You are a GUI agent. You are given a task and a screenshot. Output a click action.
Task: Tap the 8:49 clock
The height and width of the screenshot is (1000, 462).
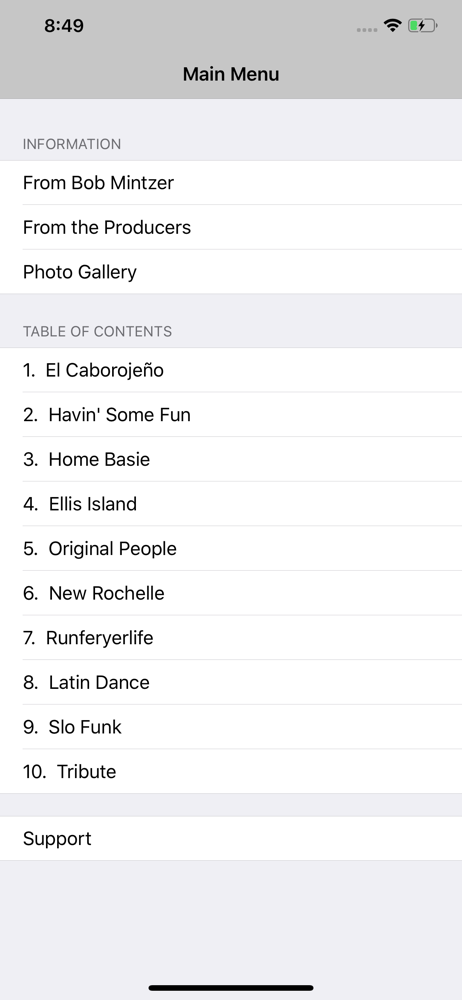tap(64, 26)
